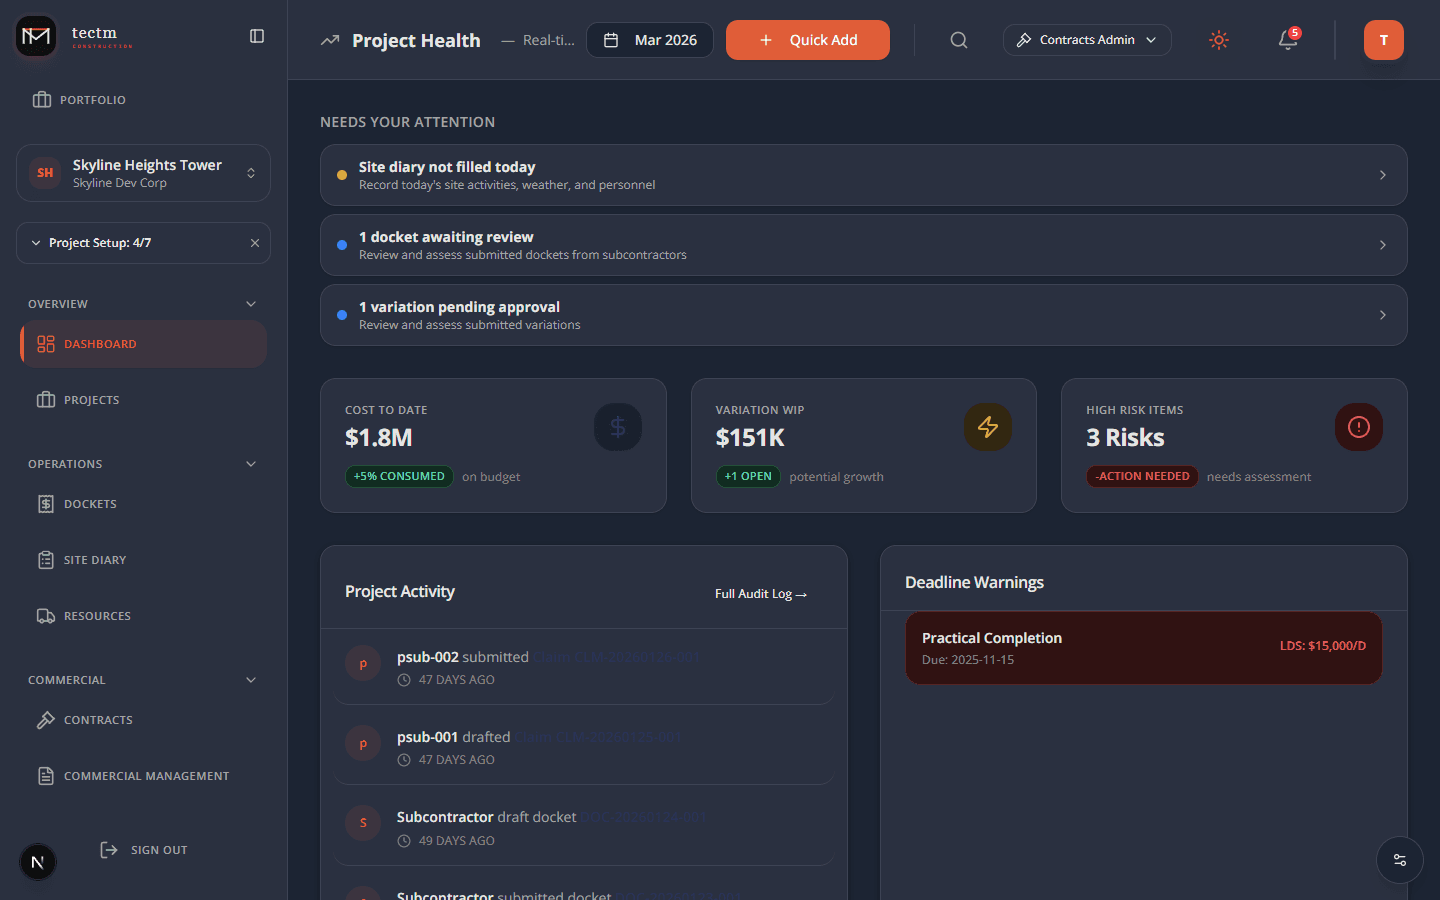Open the Contracts Admin dropdown
Image resolution: width=1440 pixels, height=900 pixels.
tap(1087, 40)
